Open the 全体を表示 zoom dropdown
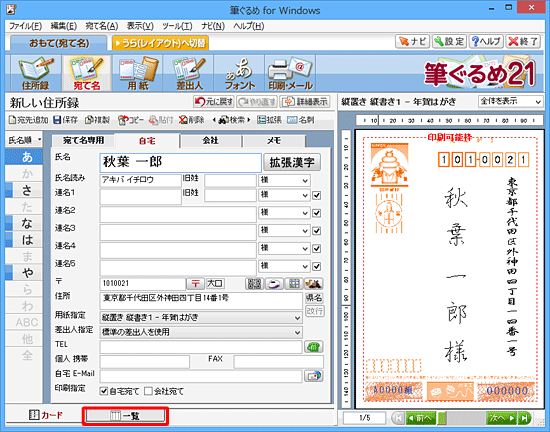 511,102
